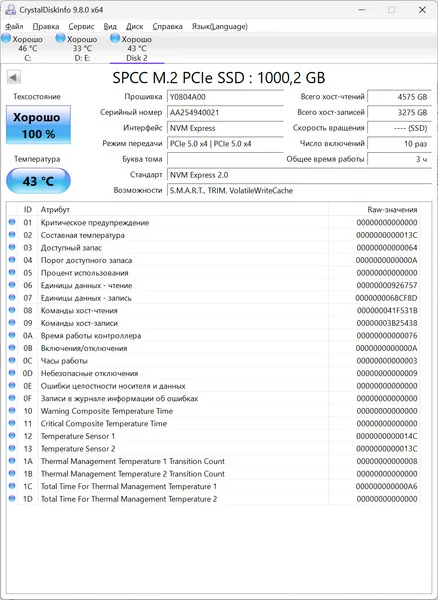Click the status dot for Включения/отключения

coord(12,348)
